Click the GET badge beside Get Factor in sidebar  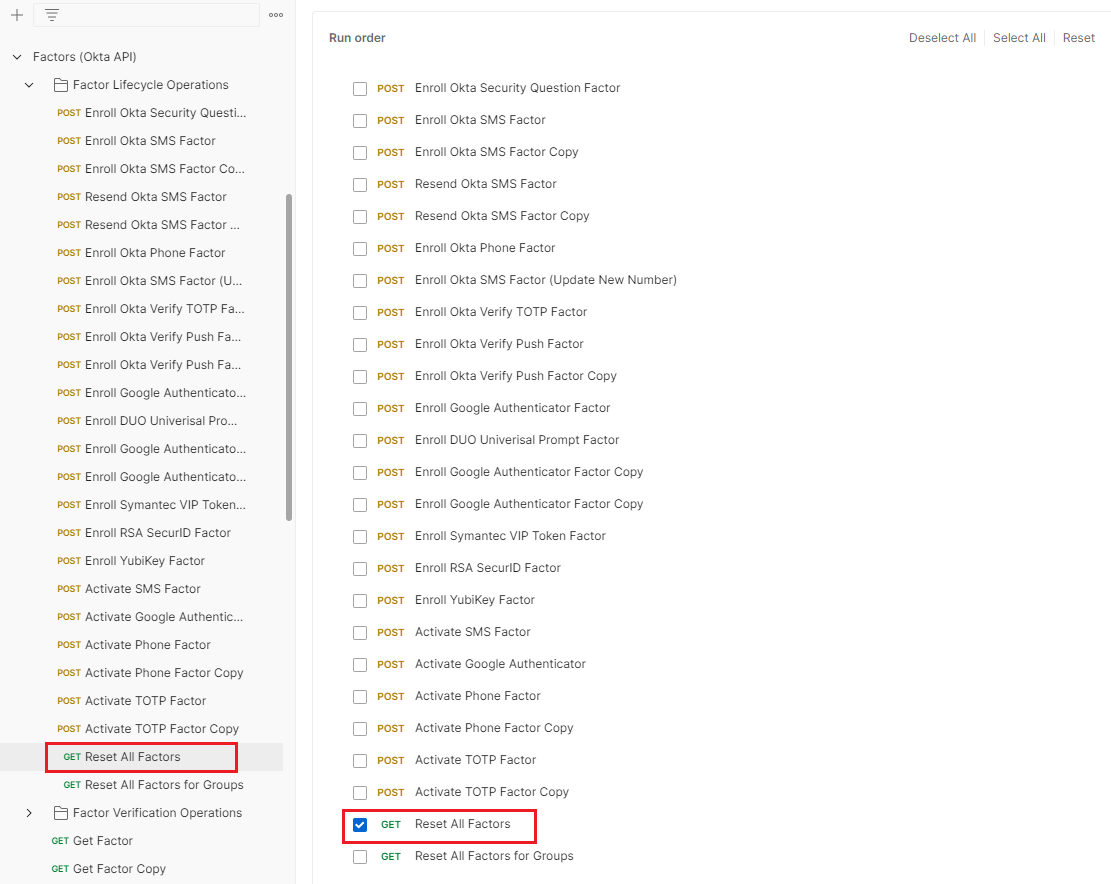[x=60, y=841]
